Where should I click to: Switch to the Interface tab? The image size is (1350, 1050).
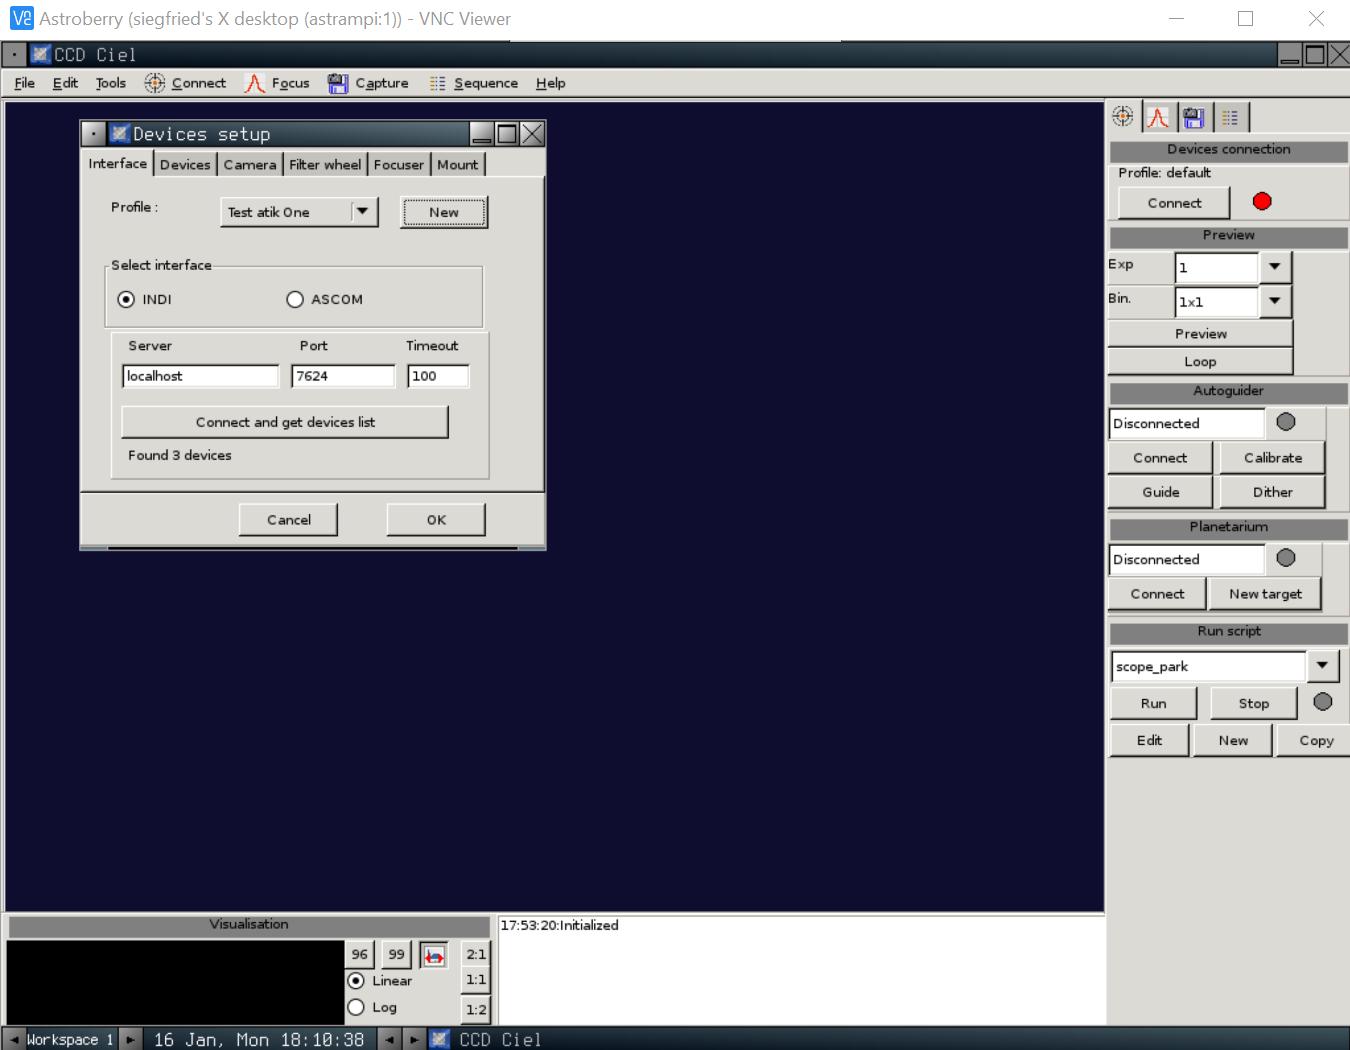click(x=117, y=163)
